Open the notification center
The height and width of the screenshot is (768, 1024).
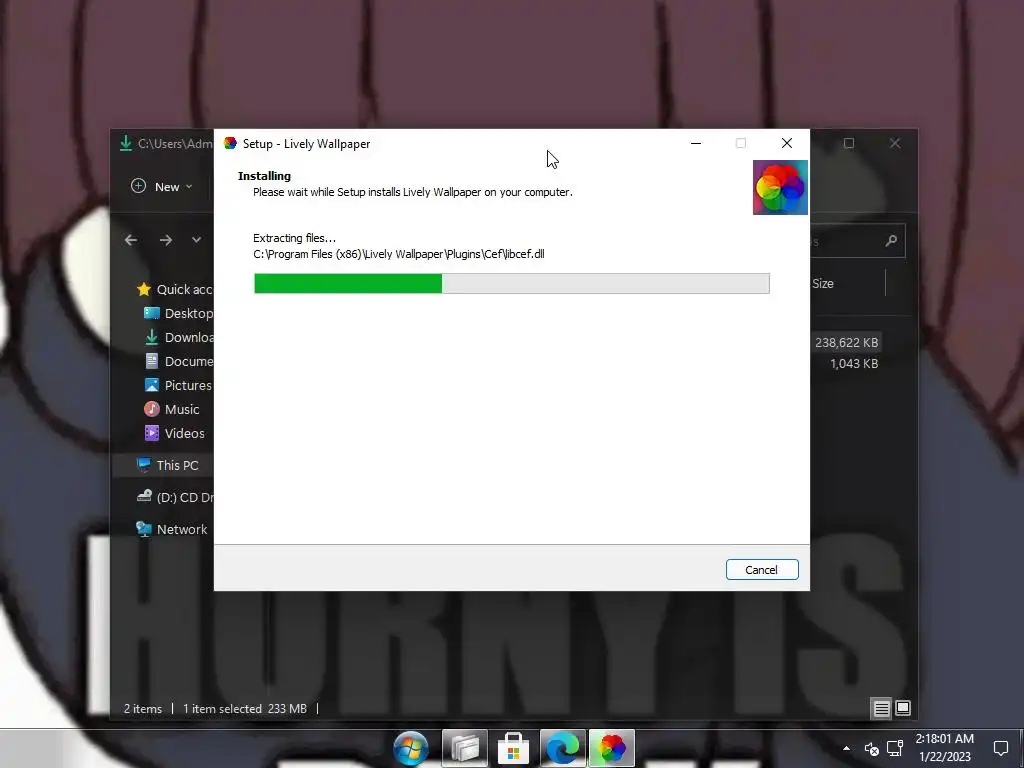[x=1000, y=748]
